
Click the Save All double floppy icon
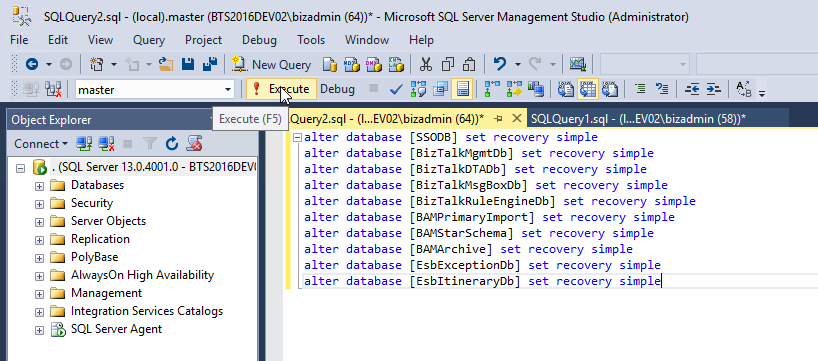[x=210, y=65]
